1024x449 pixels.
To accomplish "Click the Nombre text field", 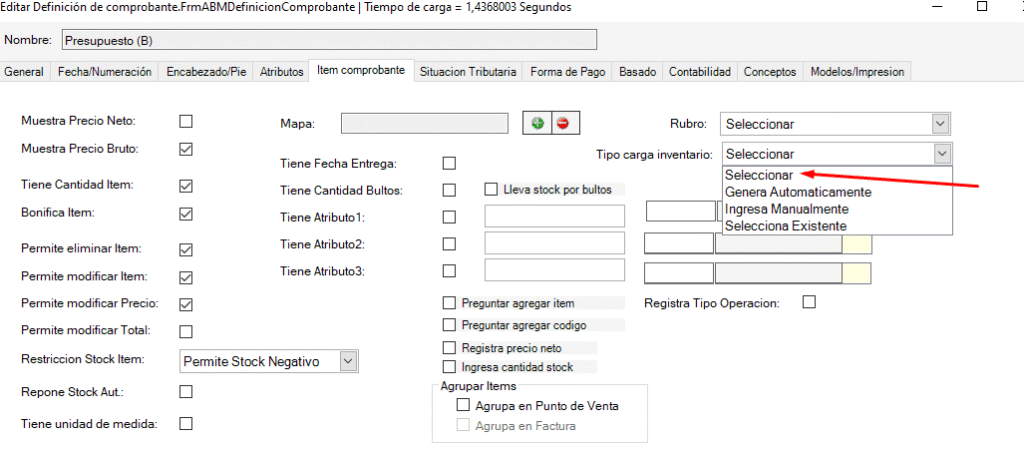I will 328,41.
